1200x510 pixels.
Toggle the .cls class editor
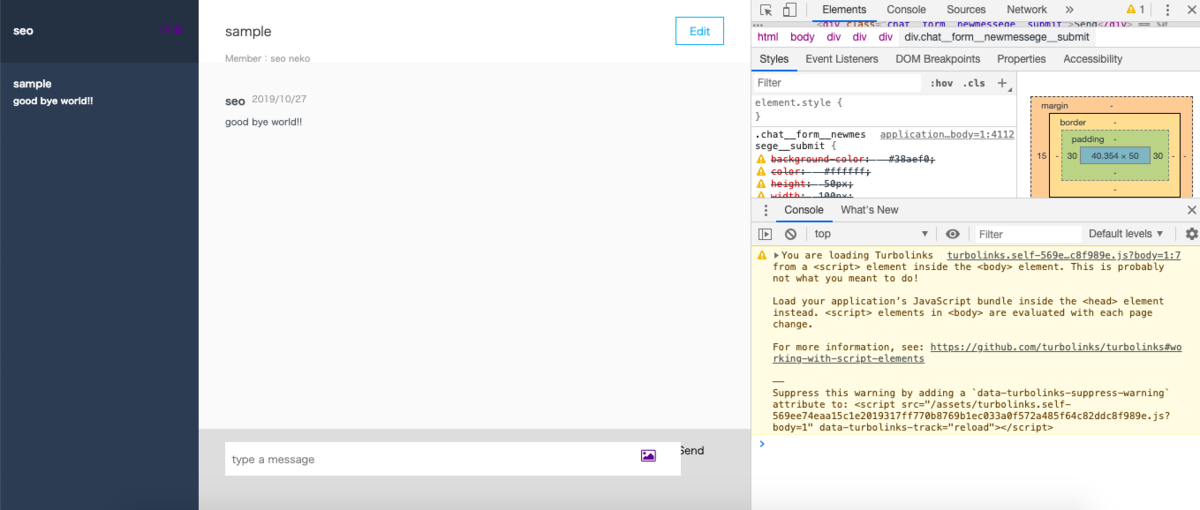point(973,83)
